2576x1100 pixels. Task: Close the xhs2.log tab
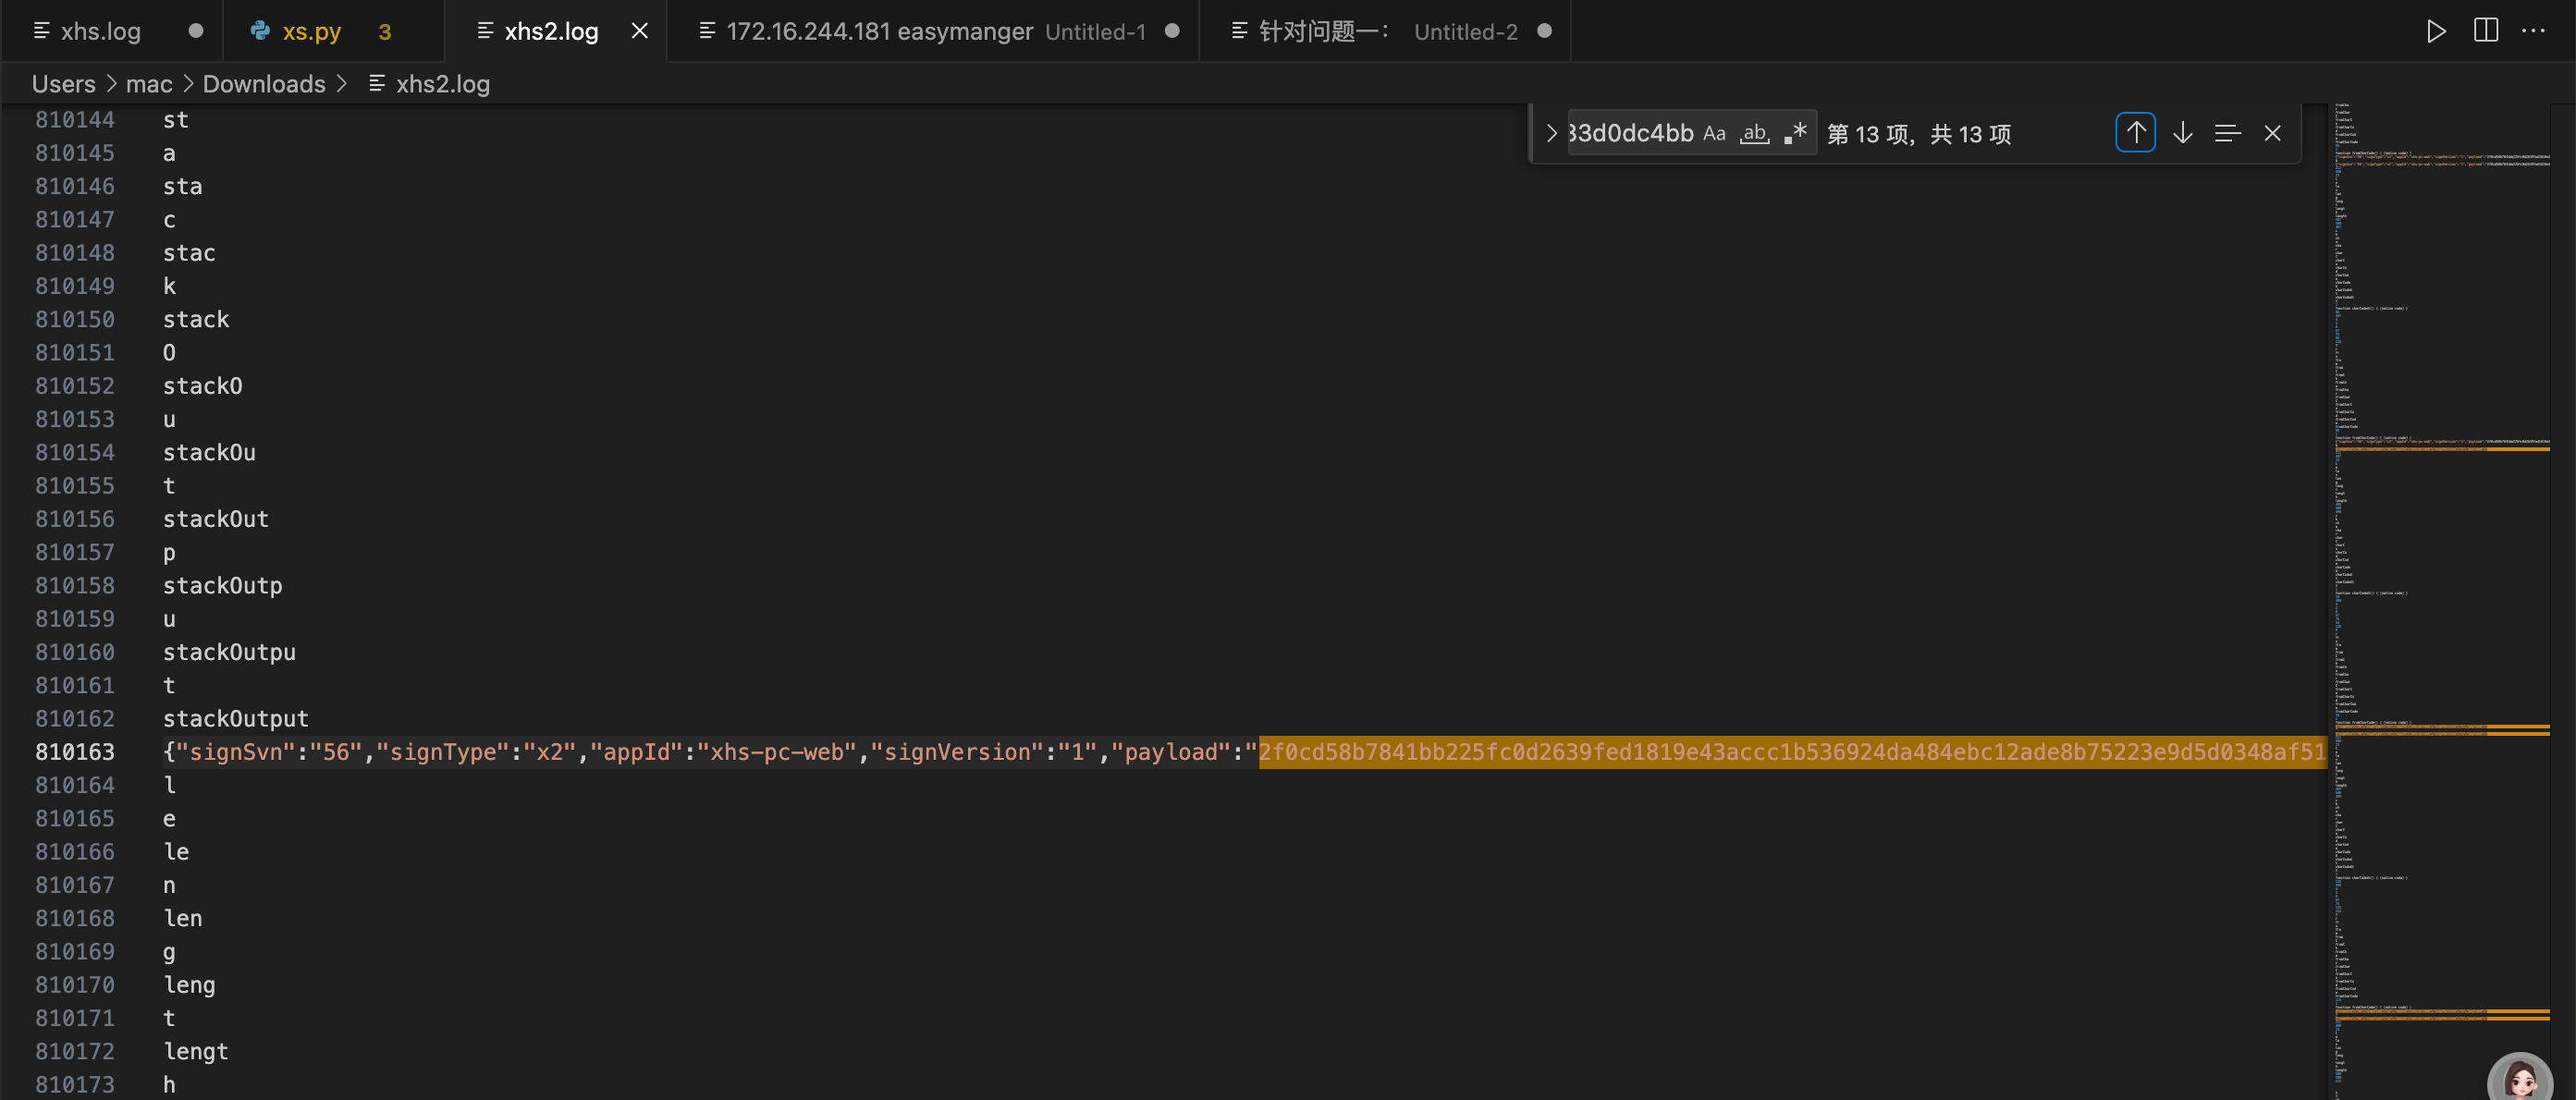click(x=640, y=31)
